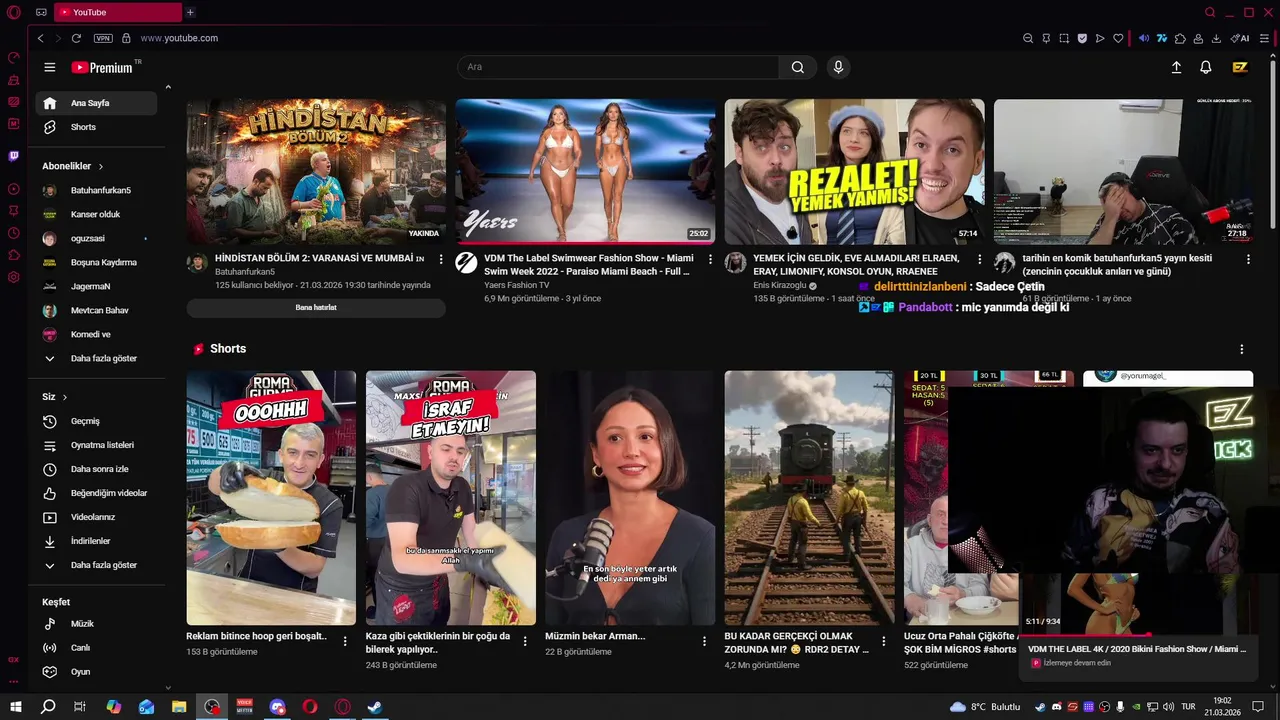Open options for BU KADAR GERÇEKÇİ short
The width and height of the screenshot is (1280, 720).
[883, 641]
